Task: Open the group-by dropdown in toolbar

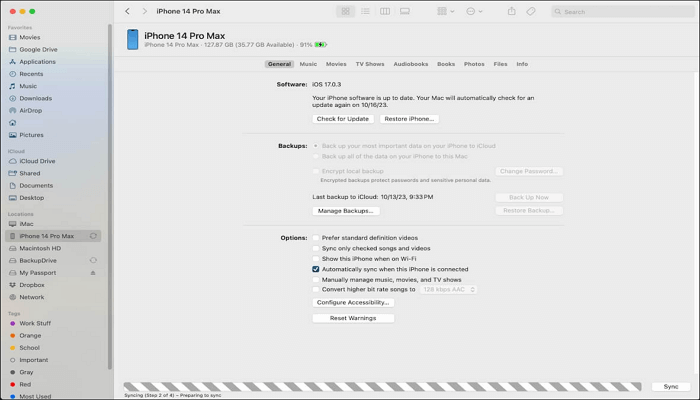Action: [x=446, y=11]
